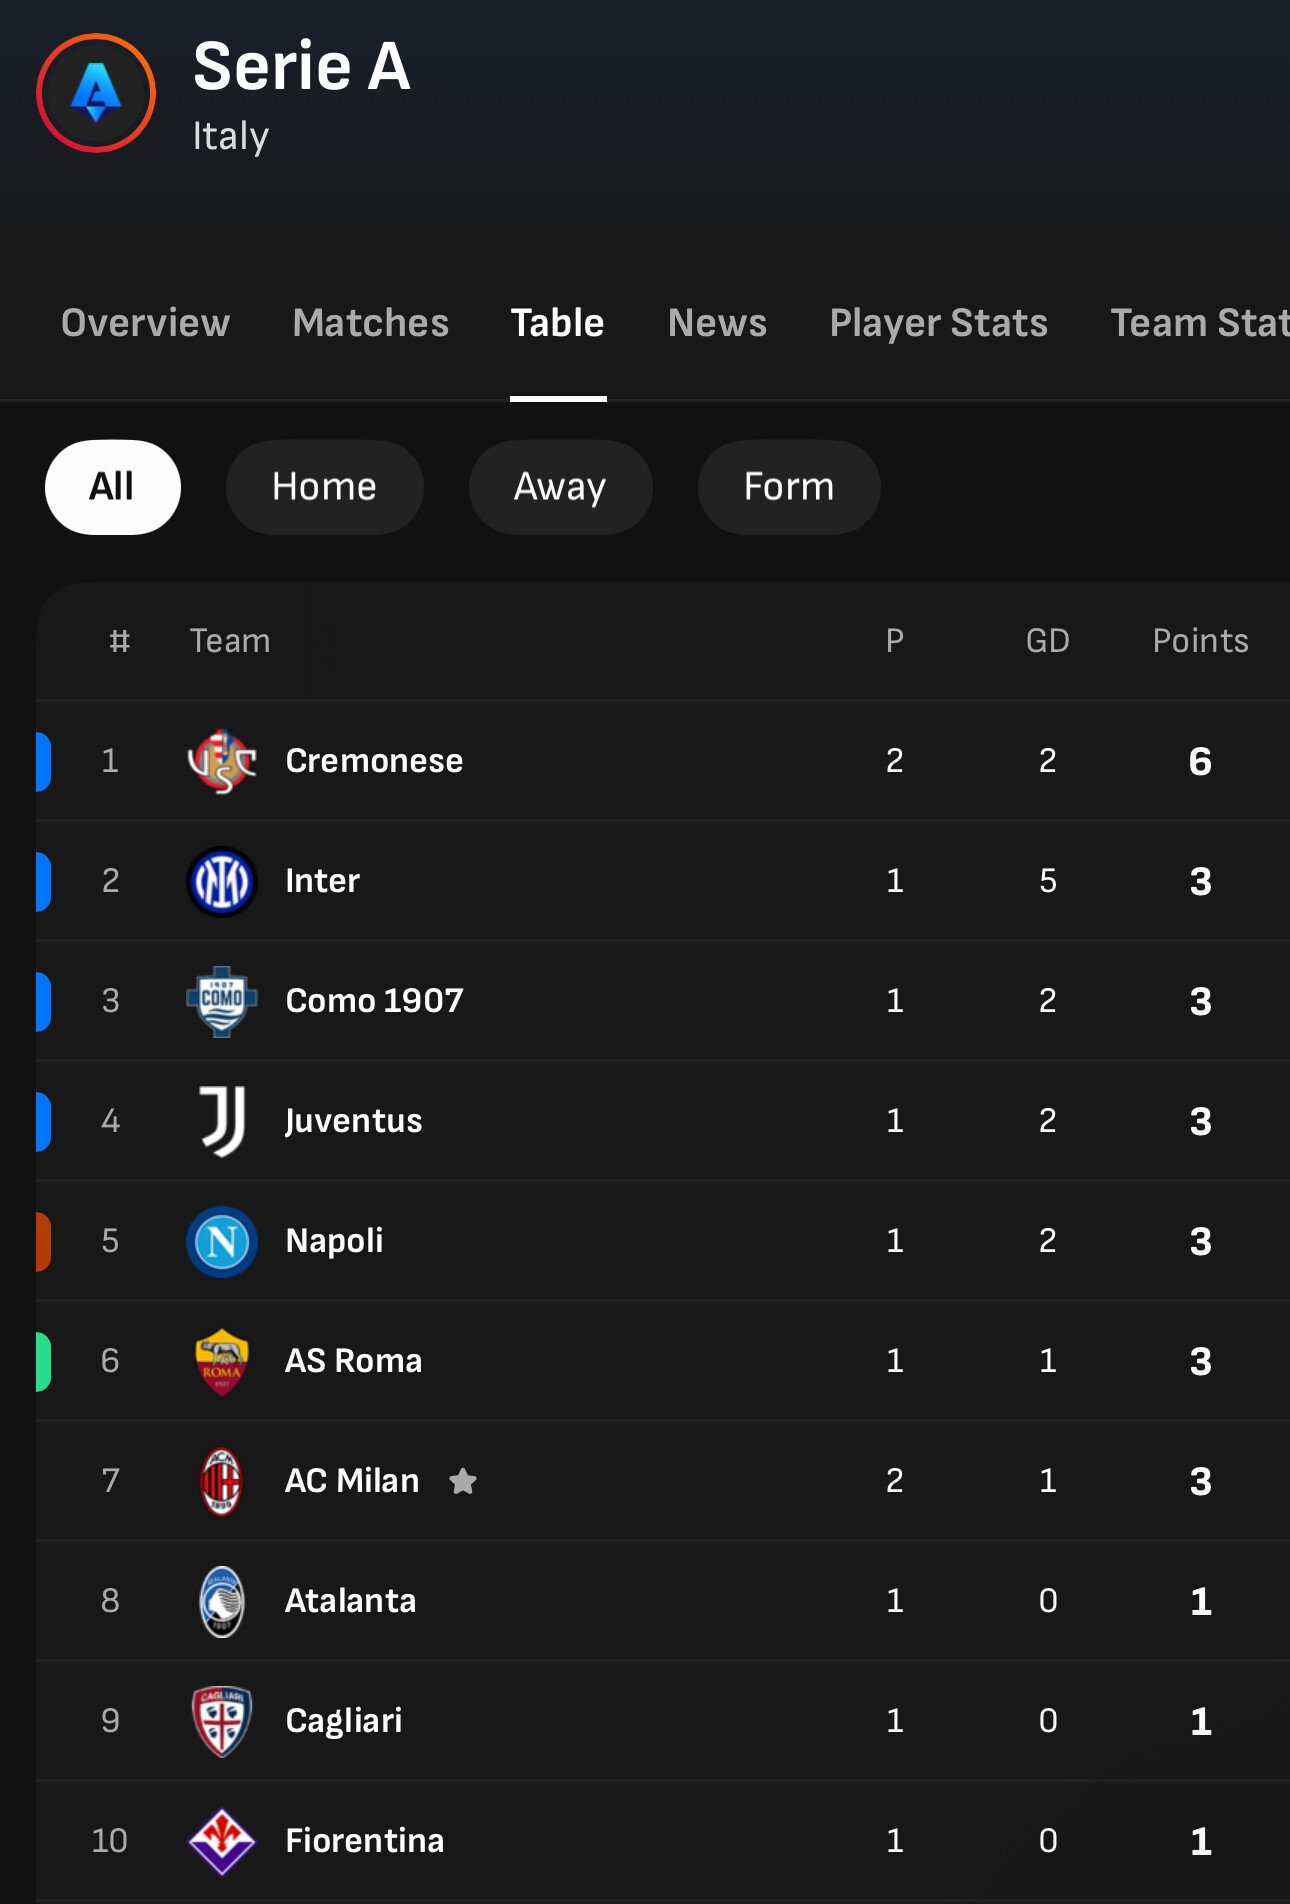Click the Napoli club crest
This screenshot has width=1290, height=1904.
222,1241
